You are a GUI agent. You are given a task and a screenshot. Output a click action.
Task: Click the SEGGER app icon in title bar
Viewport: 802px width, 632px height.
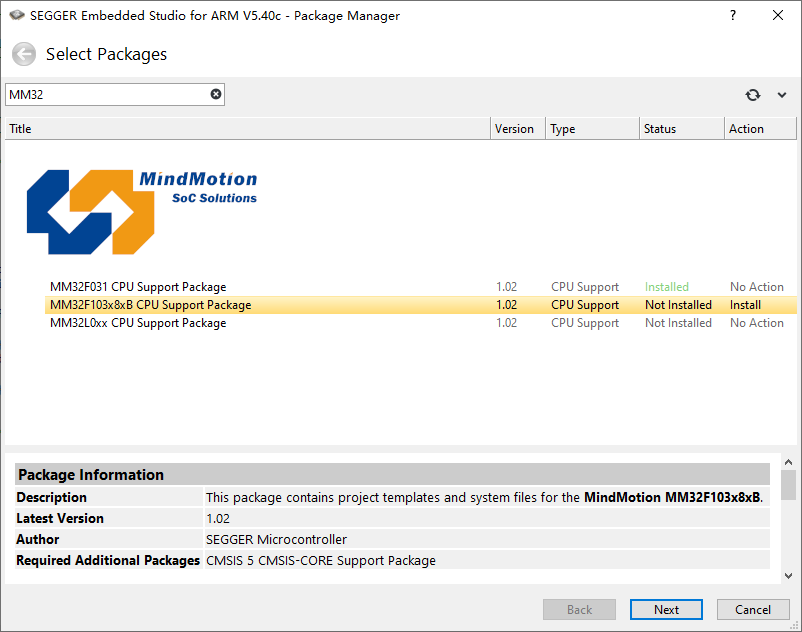click(x=17, y=15)
